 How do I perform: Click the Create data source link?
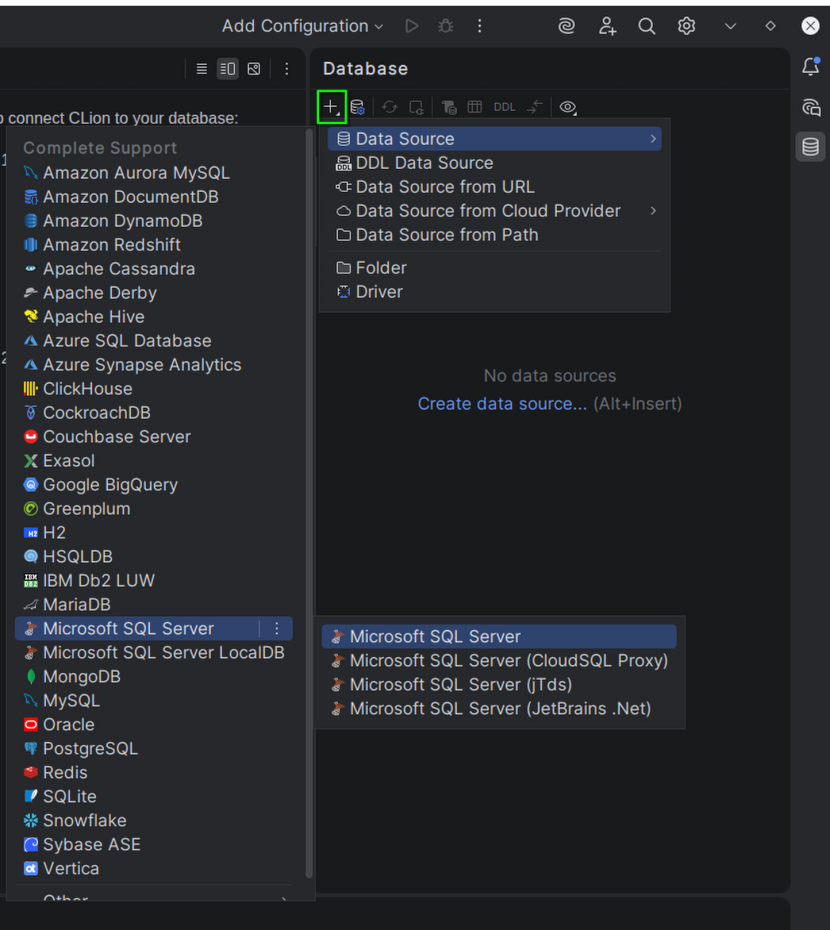click(502, 404)
